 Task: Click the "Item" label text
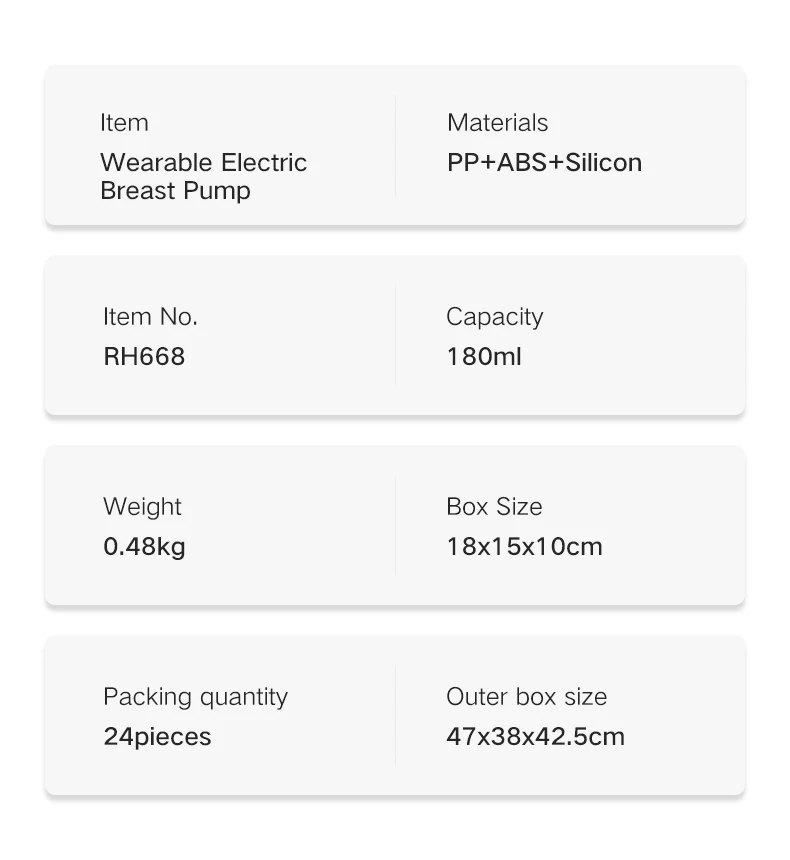(124, 123)
